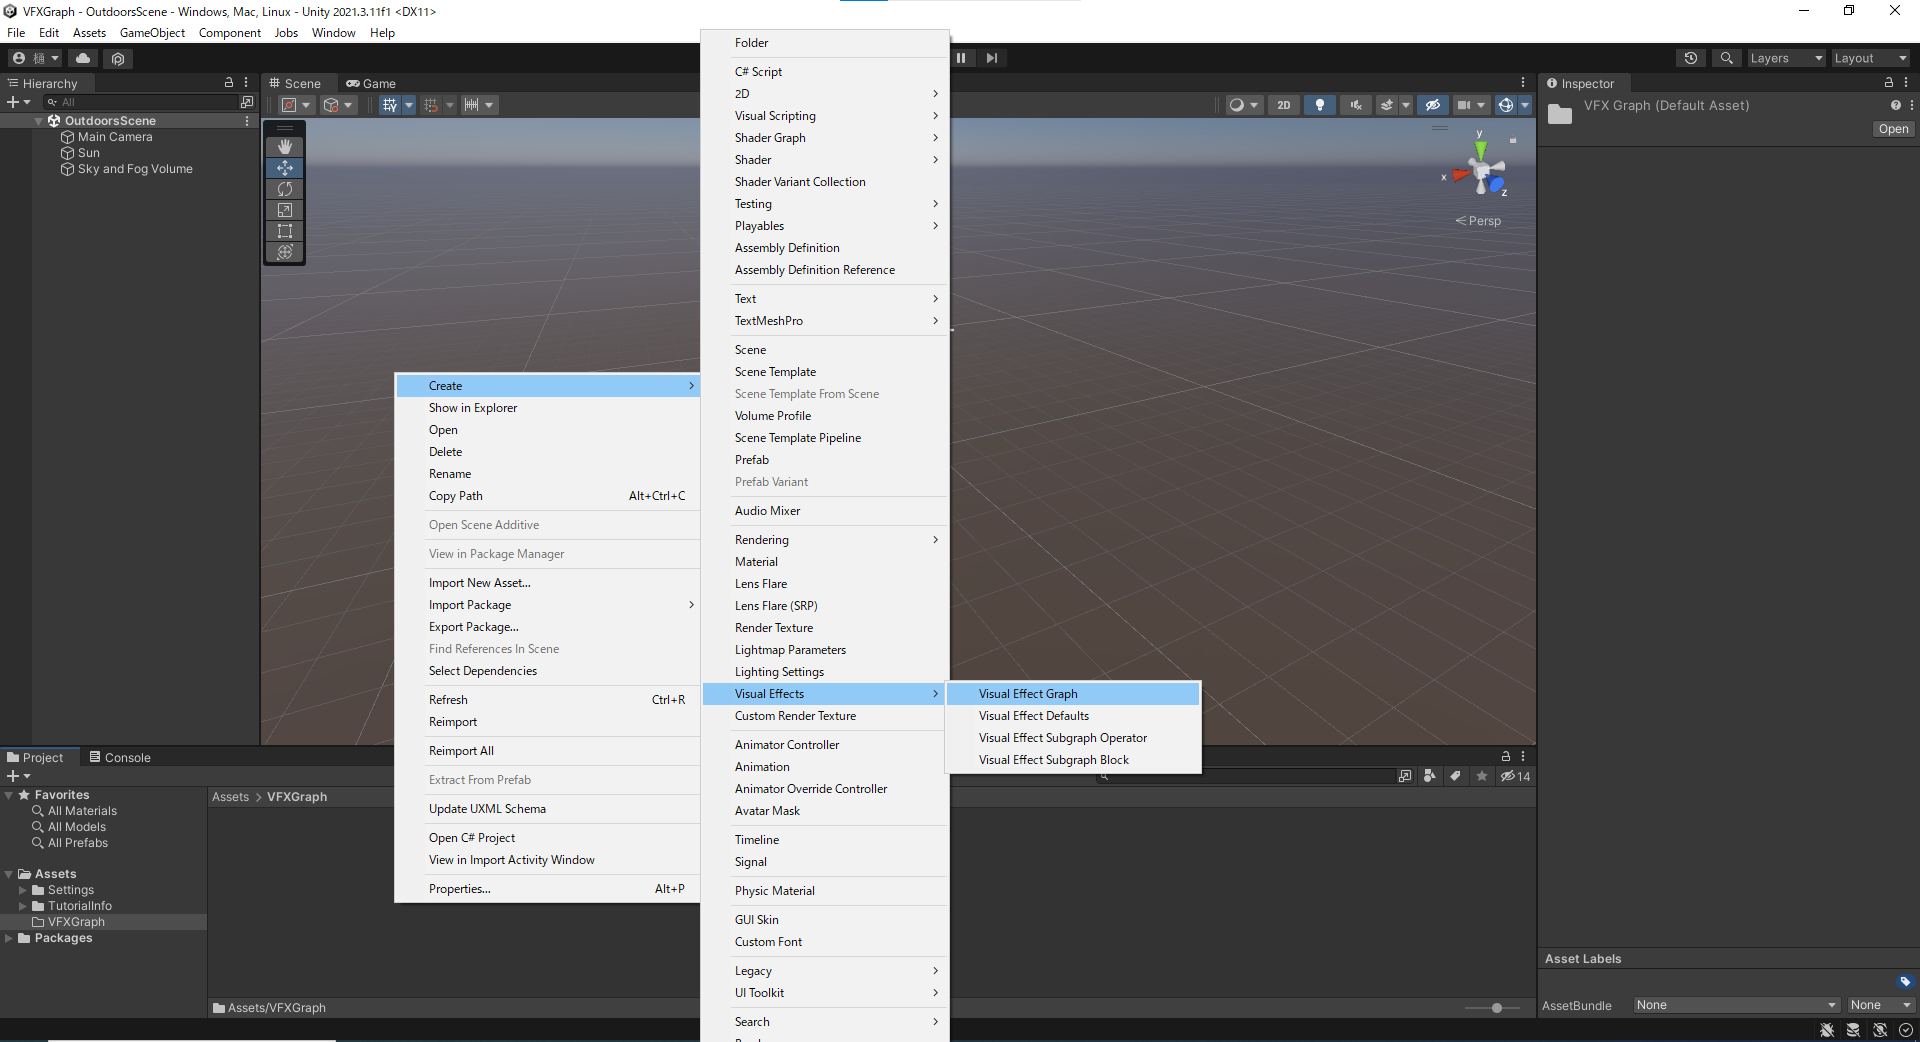Screen dimensions: 1920x1042
Task: Open the AssetBundle None dropdown
Action: (x=1735, y=1005)
